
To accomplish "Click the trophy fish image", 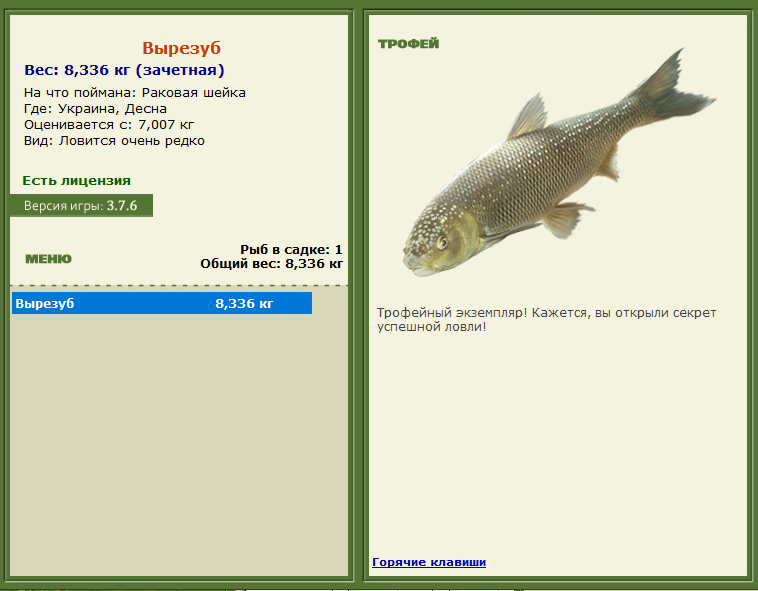I will coord(559,163).
